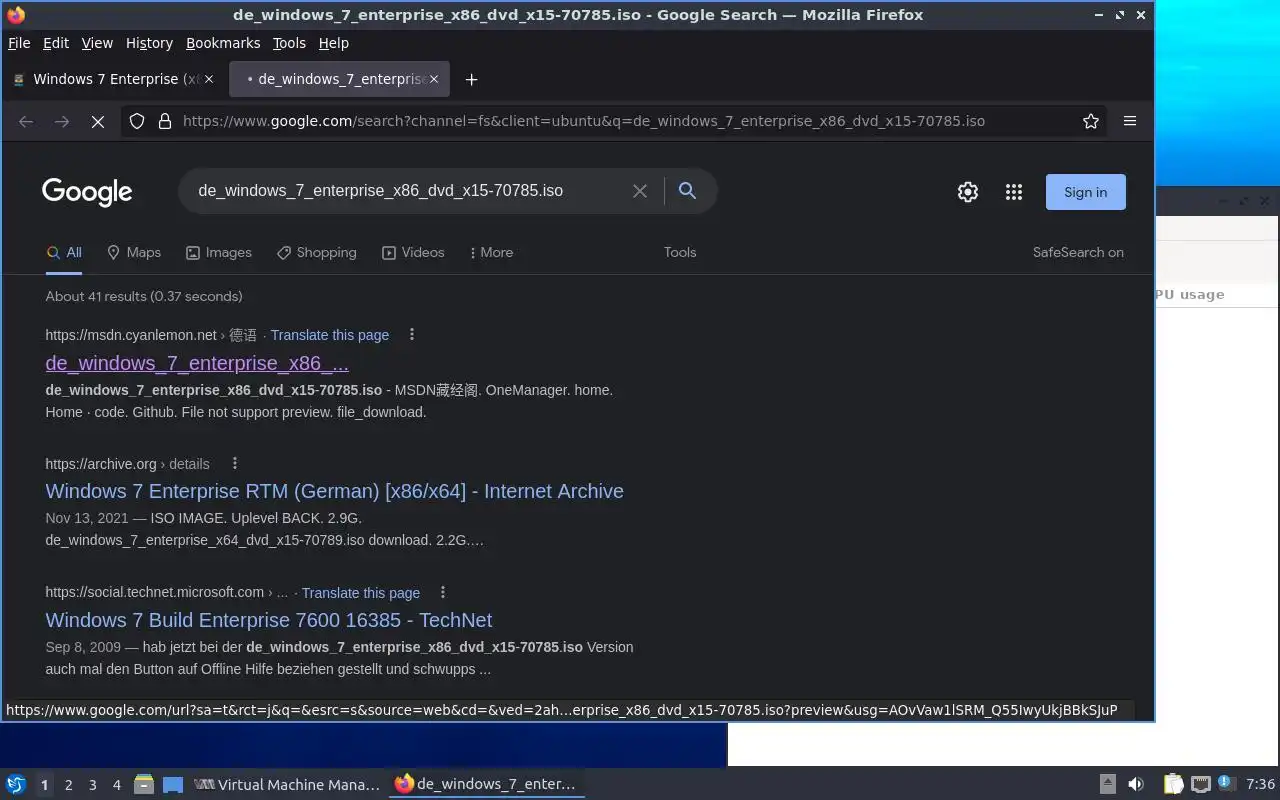
Task: Switch to Maps results
Action: 134,253
